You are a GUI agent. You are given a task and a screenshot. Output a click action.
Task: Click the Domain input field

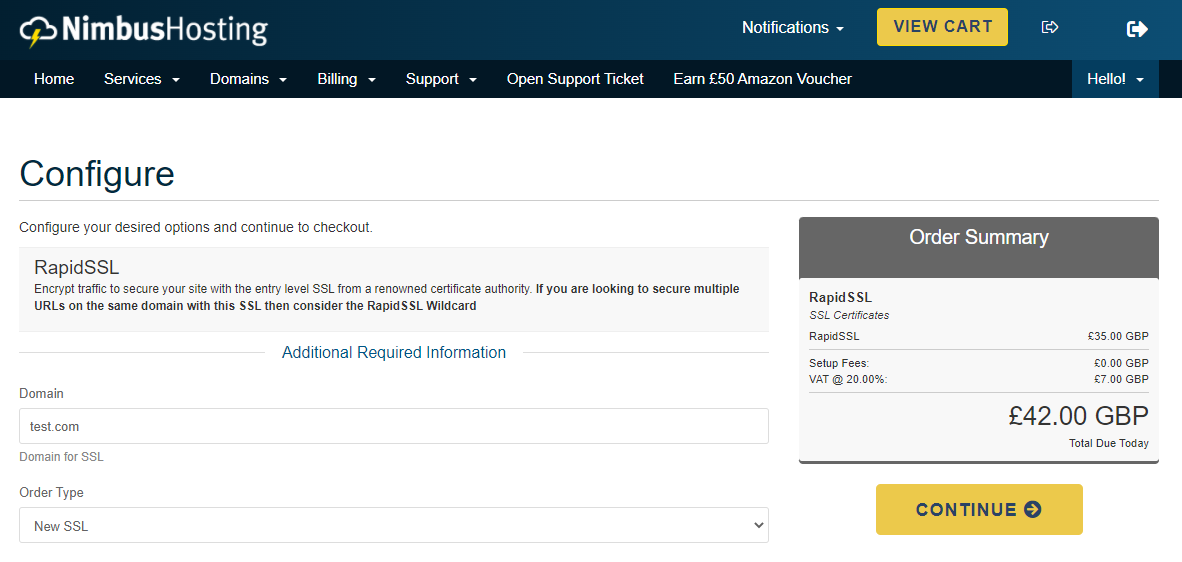click(x=393, y=426)
